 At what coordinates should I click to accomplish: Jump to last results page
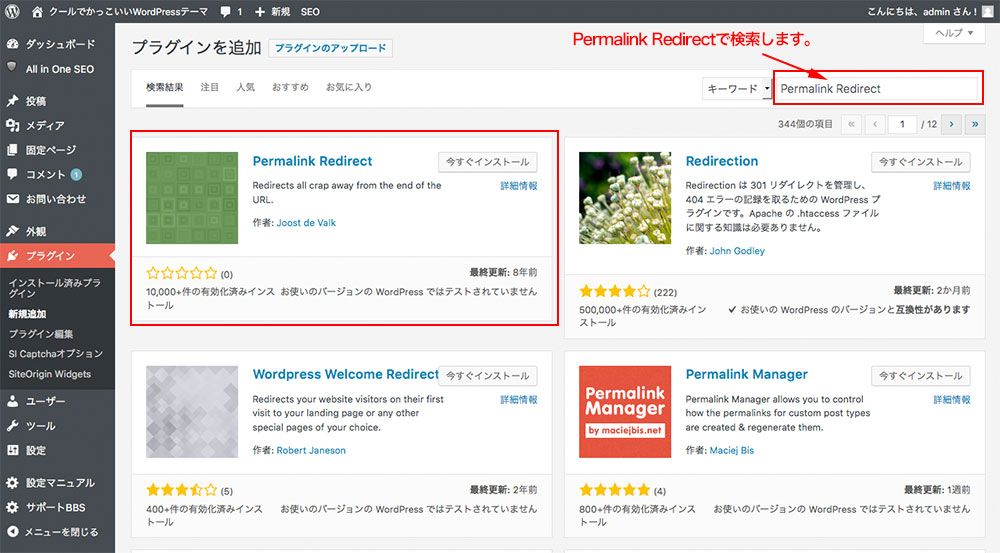[x=975, y=124]
